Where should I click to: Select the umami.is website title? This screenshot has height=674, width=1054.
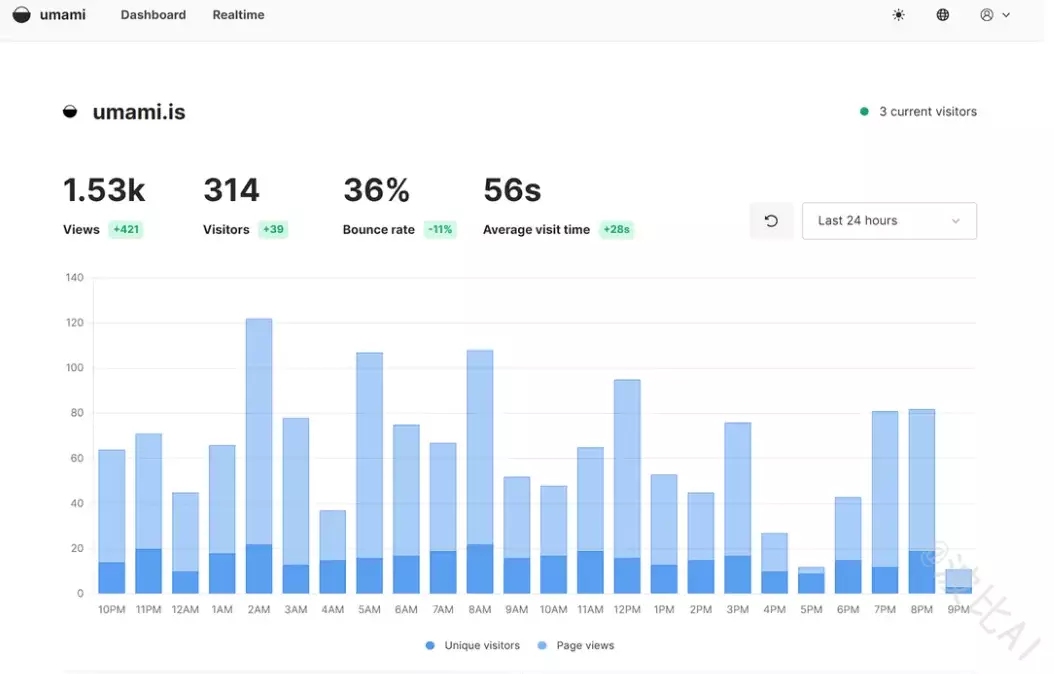tap(139, 112)
